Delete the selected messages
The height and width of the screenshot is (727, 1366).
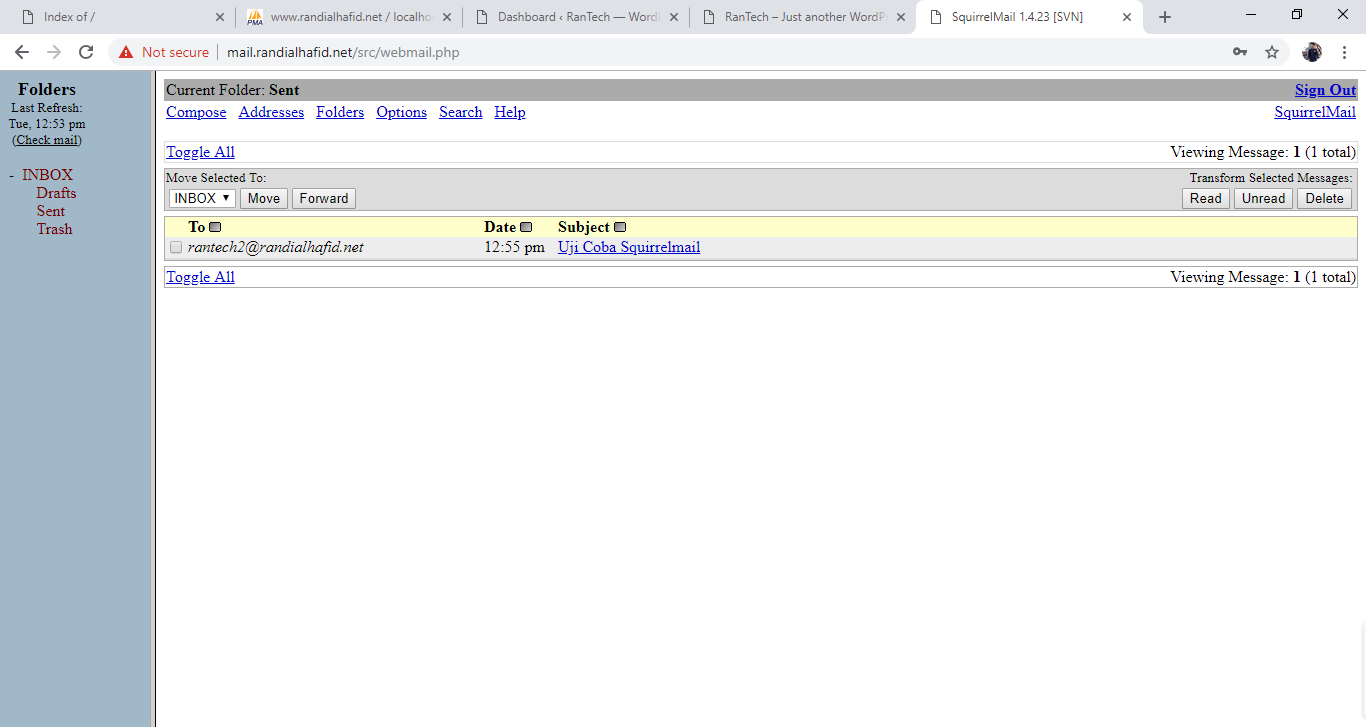[x=1325, y=198]
